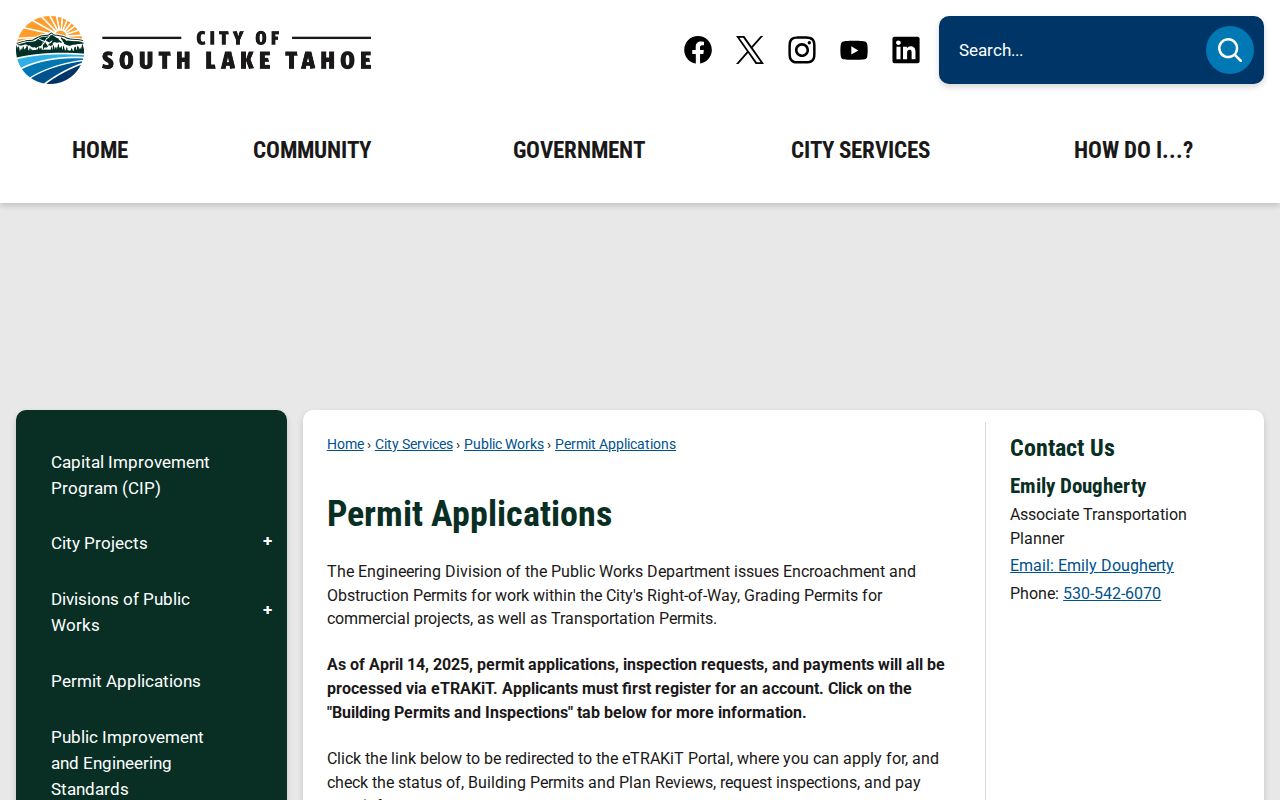Screen dimensions: 1280x800
Task: Open the LinkedIn social icon
Action: (906, 50)
